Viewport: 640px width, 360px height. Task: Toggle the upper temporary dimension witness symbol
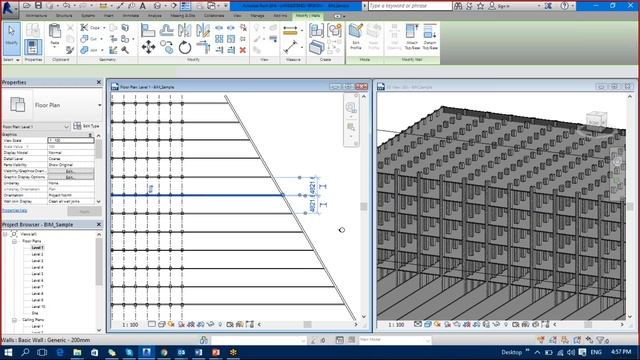tap(323, 187)
